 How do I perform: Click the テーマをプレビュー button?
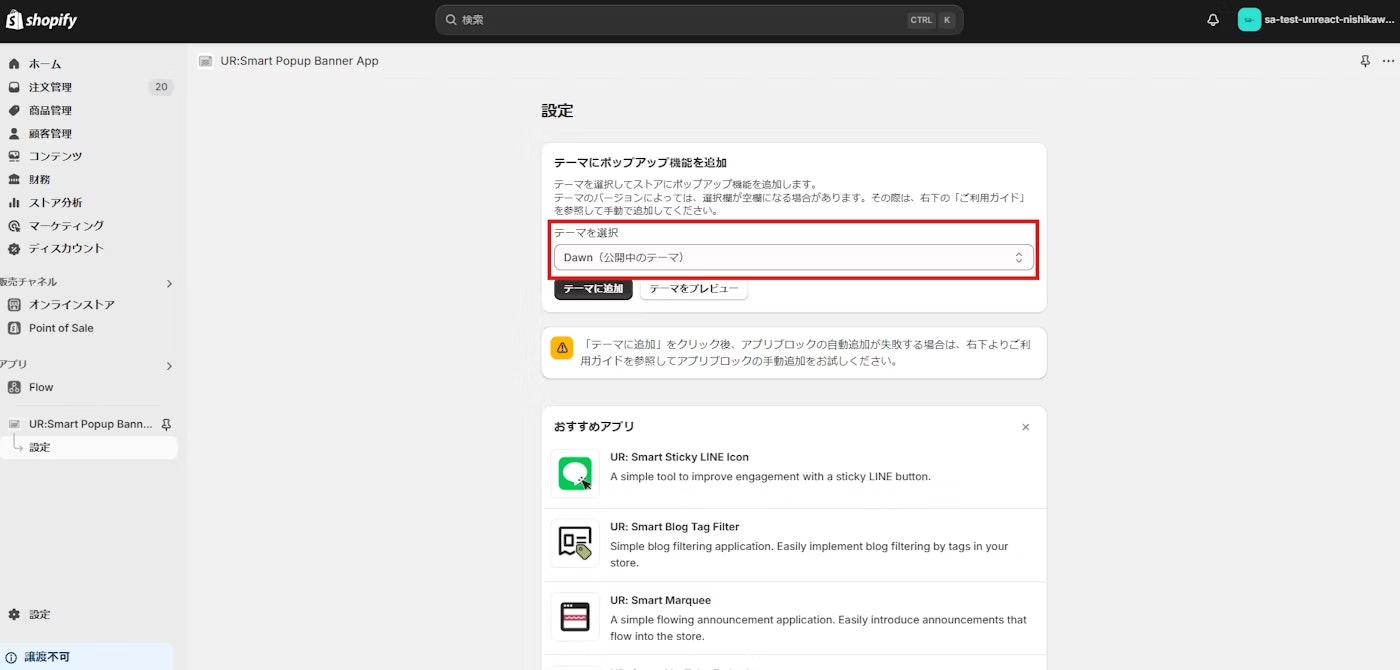coord(694,289)
